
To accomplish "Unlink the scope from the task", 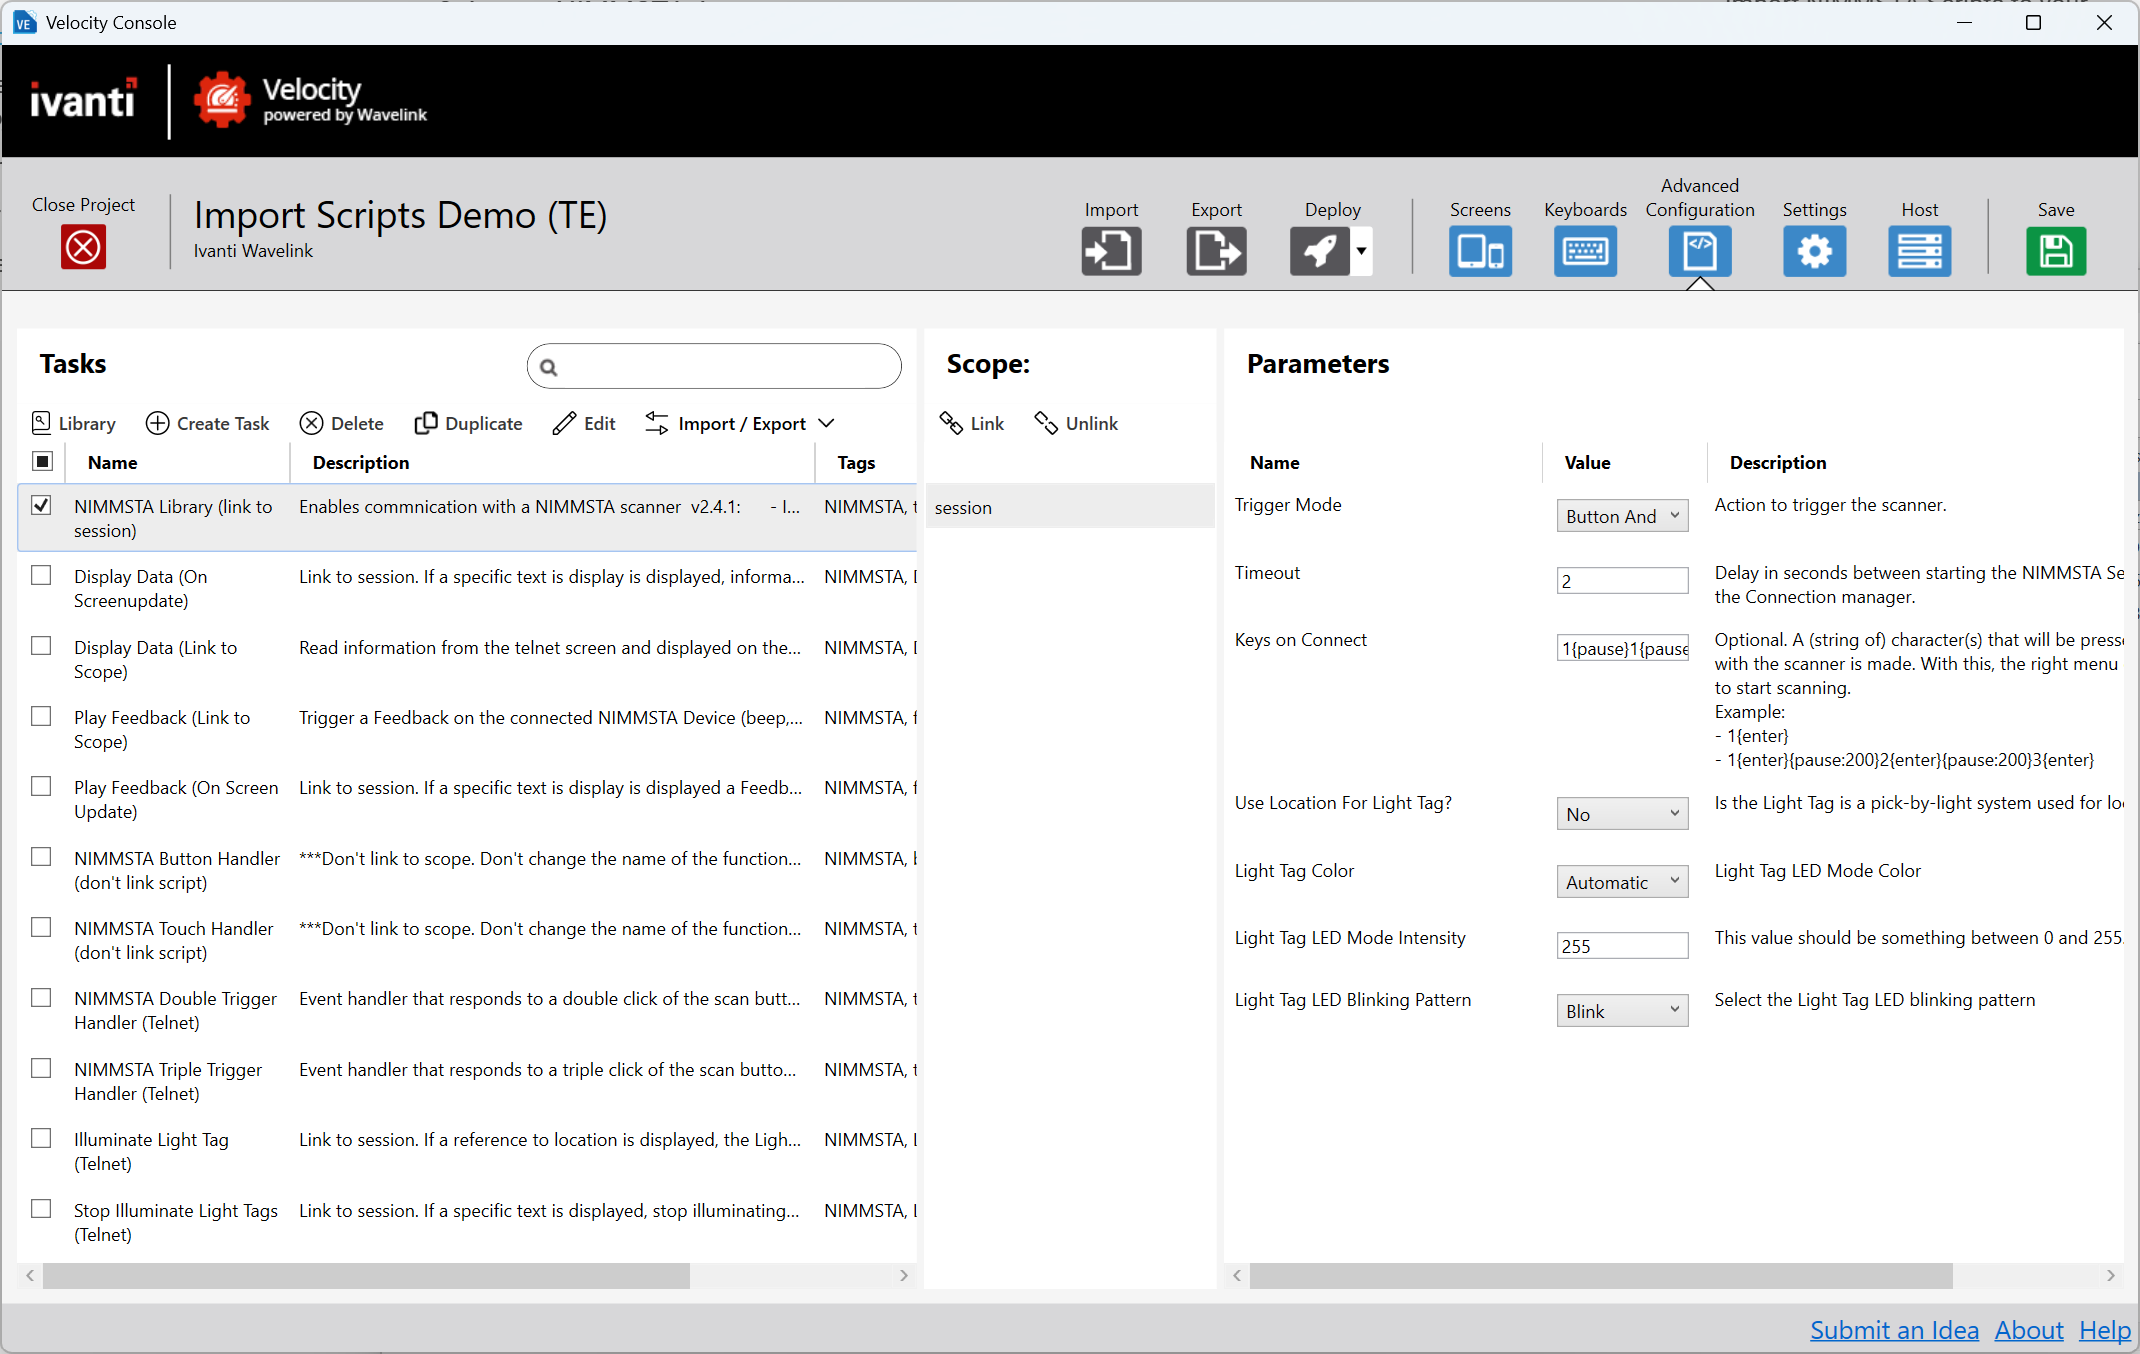I will tap(1076, 423).
